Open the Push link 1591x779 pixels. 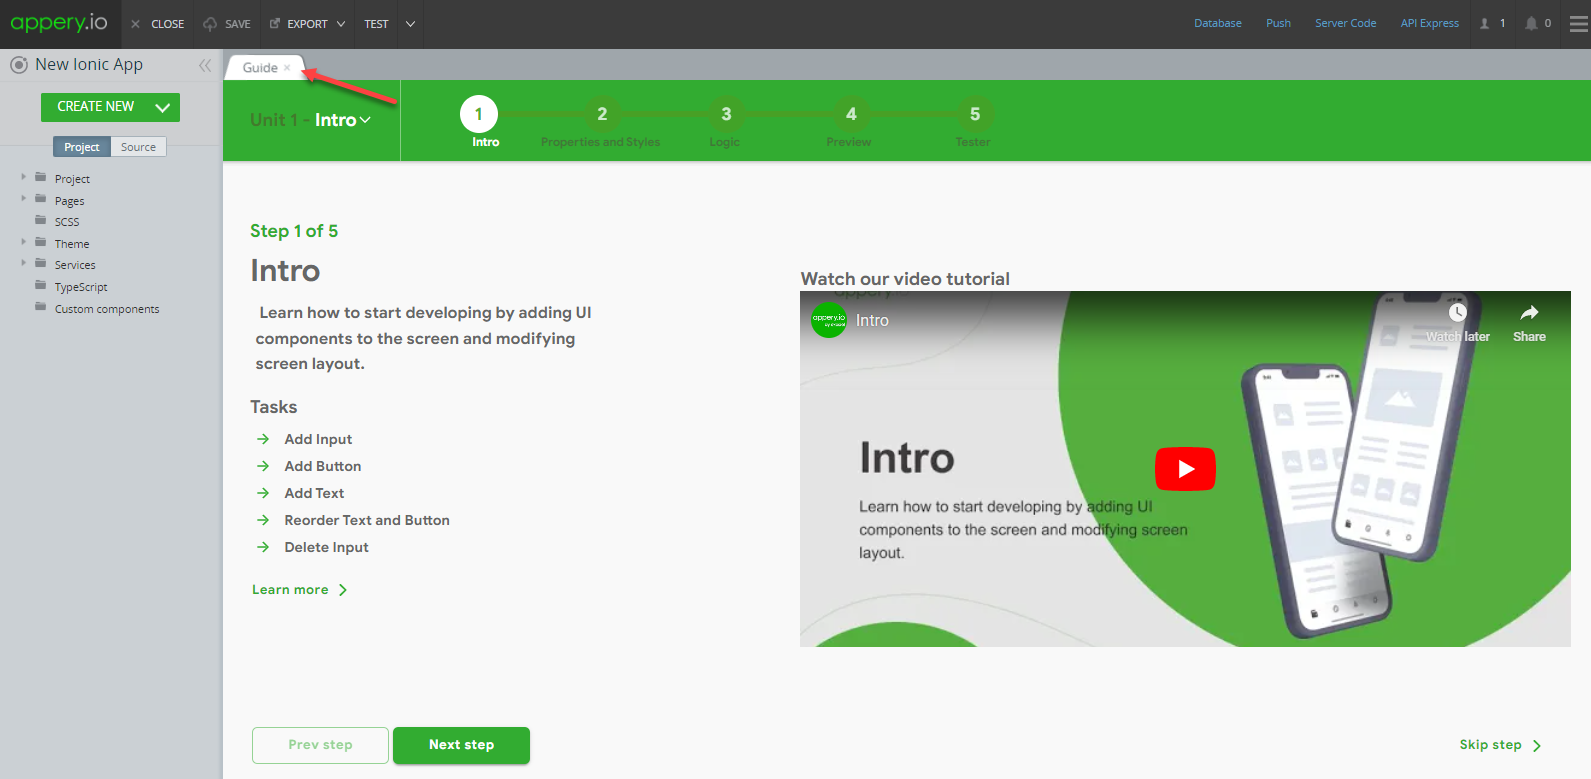click(x=1278, y=23)
